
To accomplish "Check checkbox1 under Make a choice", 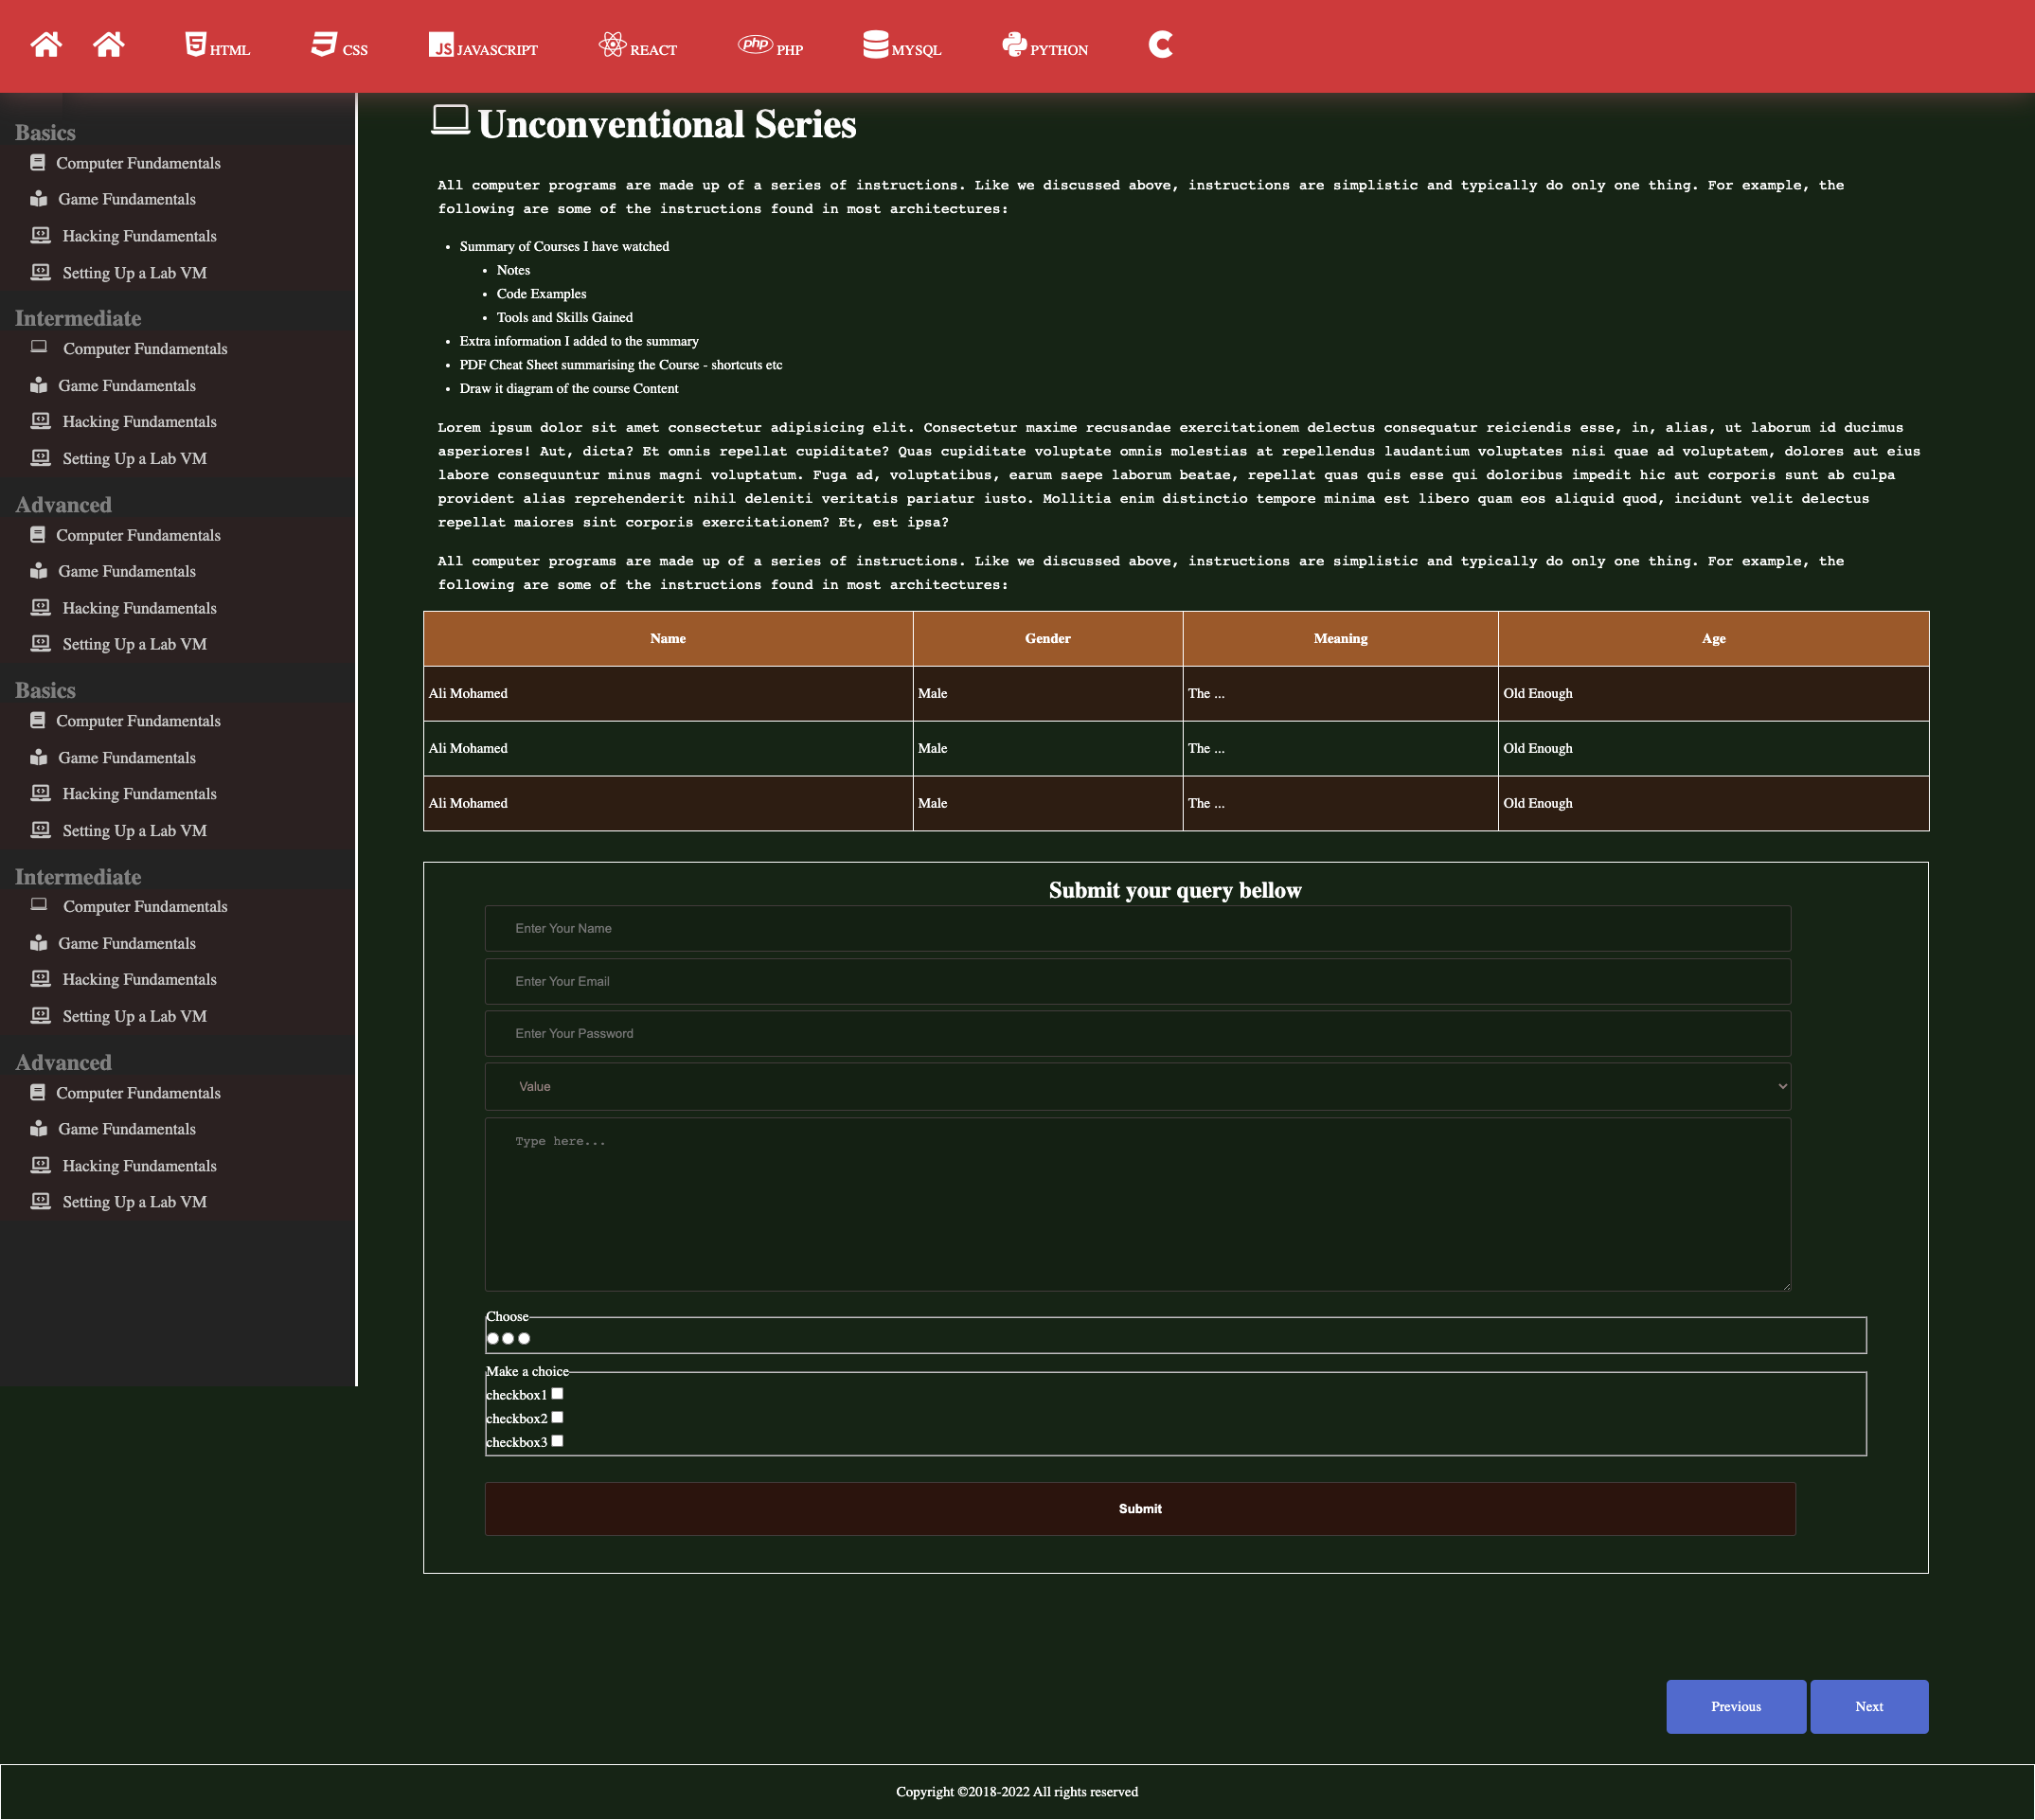I will click(557, 1392).
